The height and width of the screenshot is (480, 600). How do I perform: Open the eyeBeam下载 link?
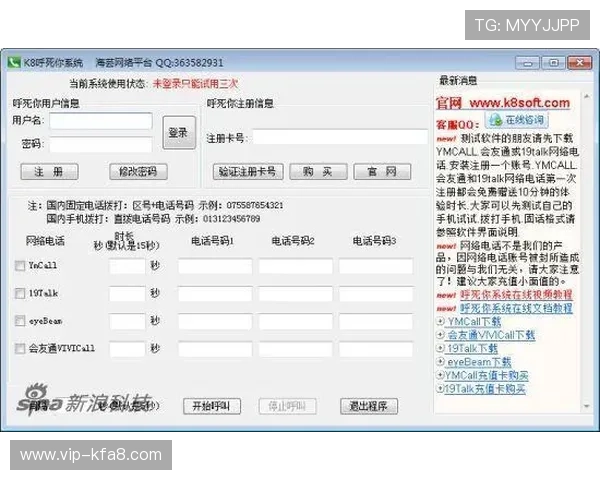[479, 362]
